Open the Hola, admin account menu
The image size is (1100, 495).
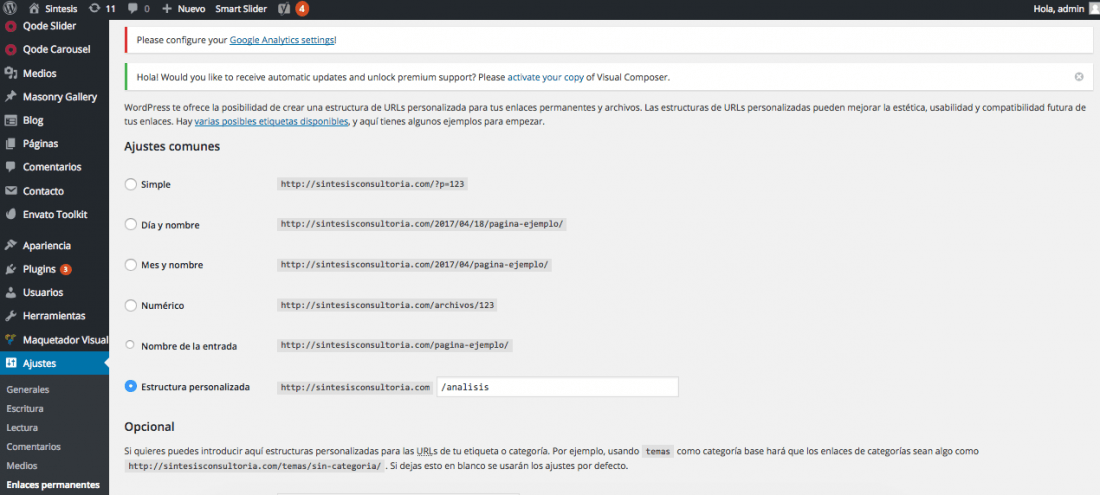(x=1059, y=9)
